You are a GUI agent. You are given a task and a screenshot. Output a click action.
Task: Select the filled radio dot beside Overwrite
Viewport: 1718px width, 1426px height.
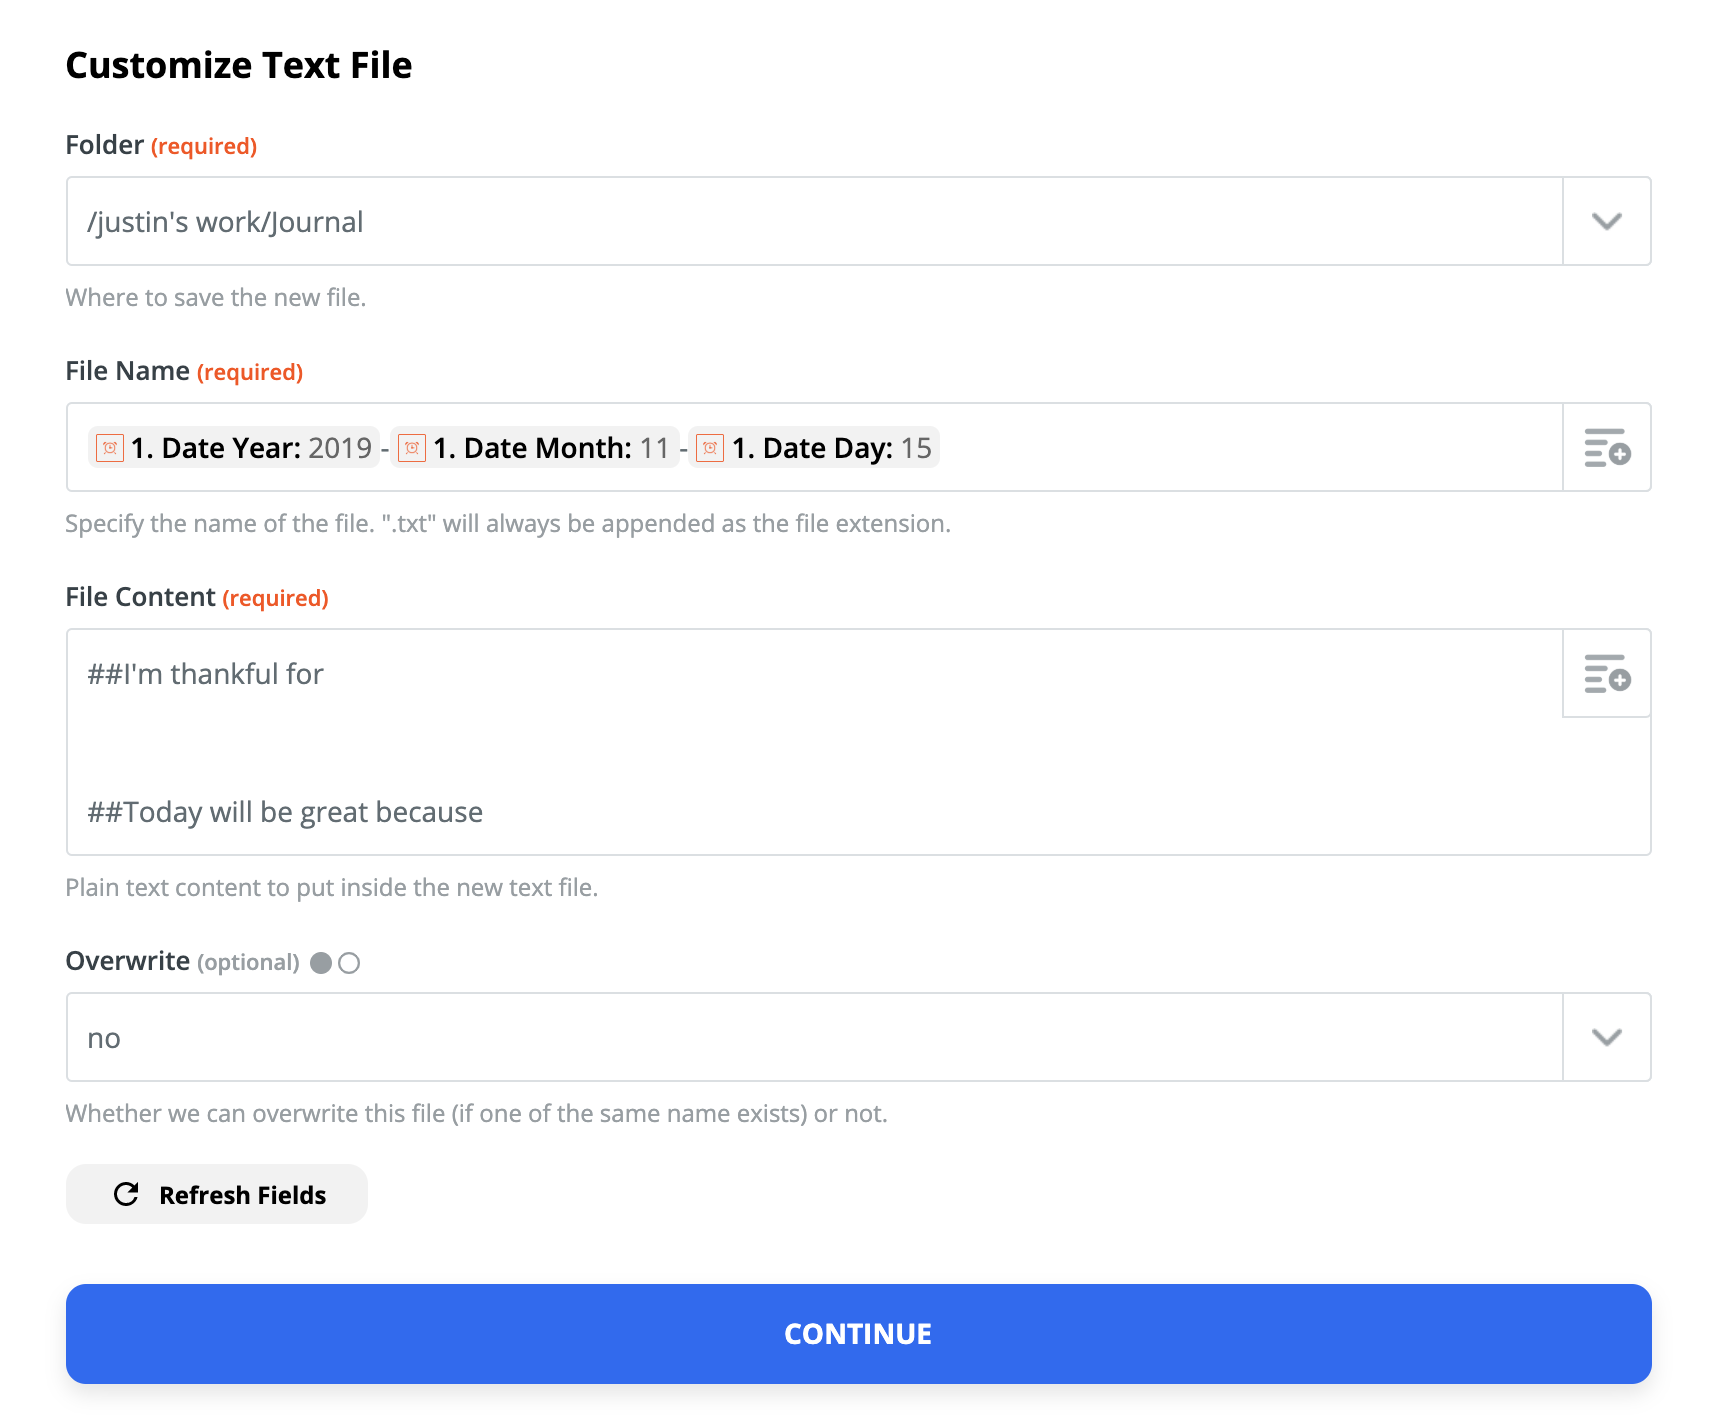click(321, 963)
